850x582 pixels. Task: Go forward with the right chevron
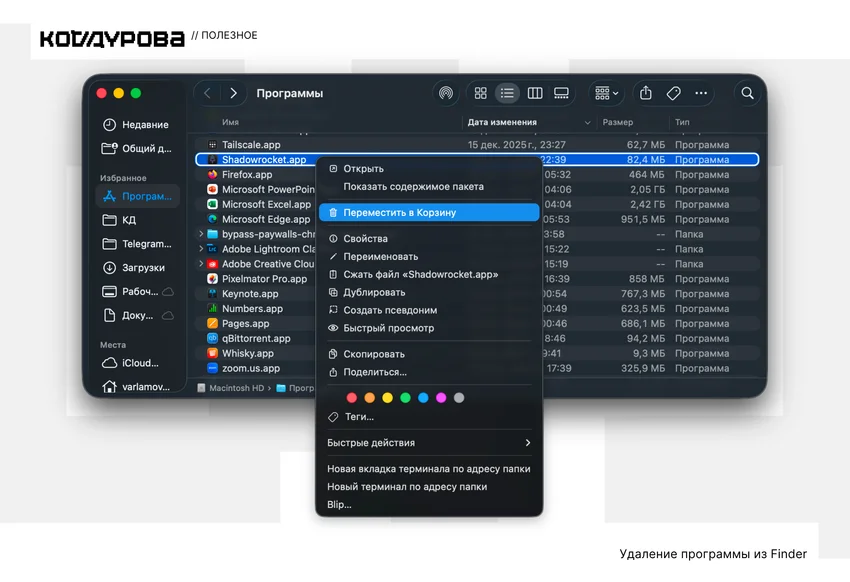pyautogui.click(x=234, y=93)
